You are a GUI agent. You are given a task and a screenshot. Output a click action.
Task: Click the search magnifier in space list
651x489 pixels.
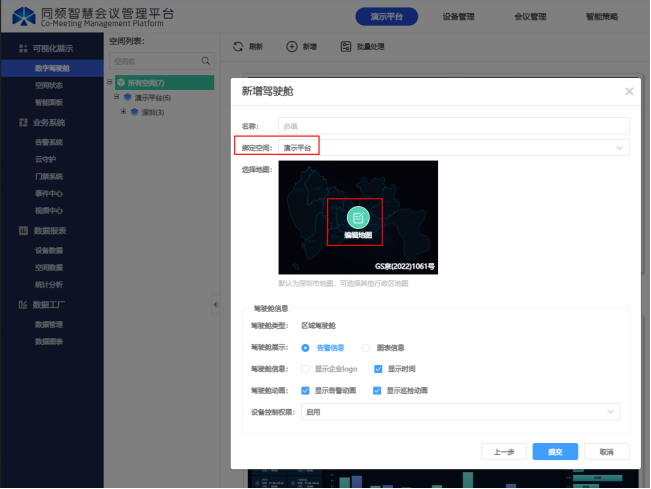tap(207, 61)
